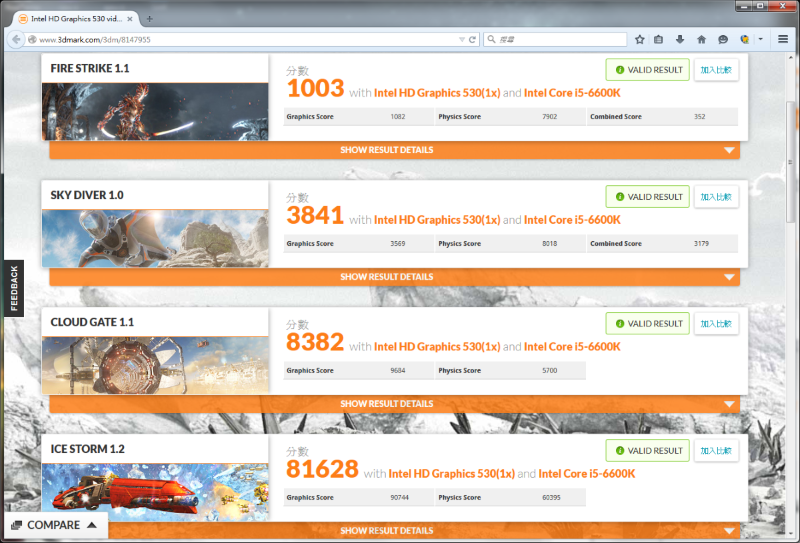Open a new tab with plus button
Screen dimensions: 800x543
click(150, 19)
